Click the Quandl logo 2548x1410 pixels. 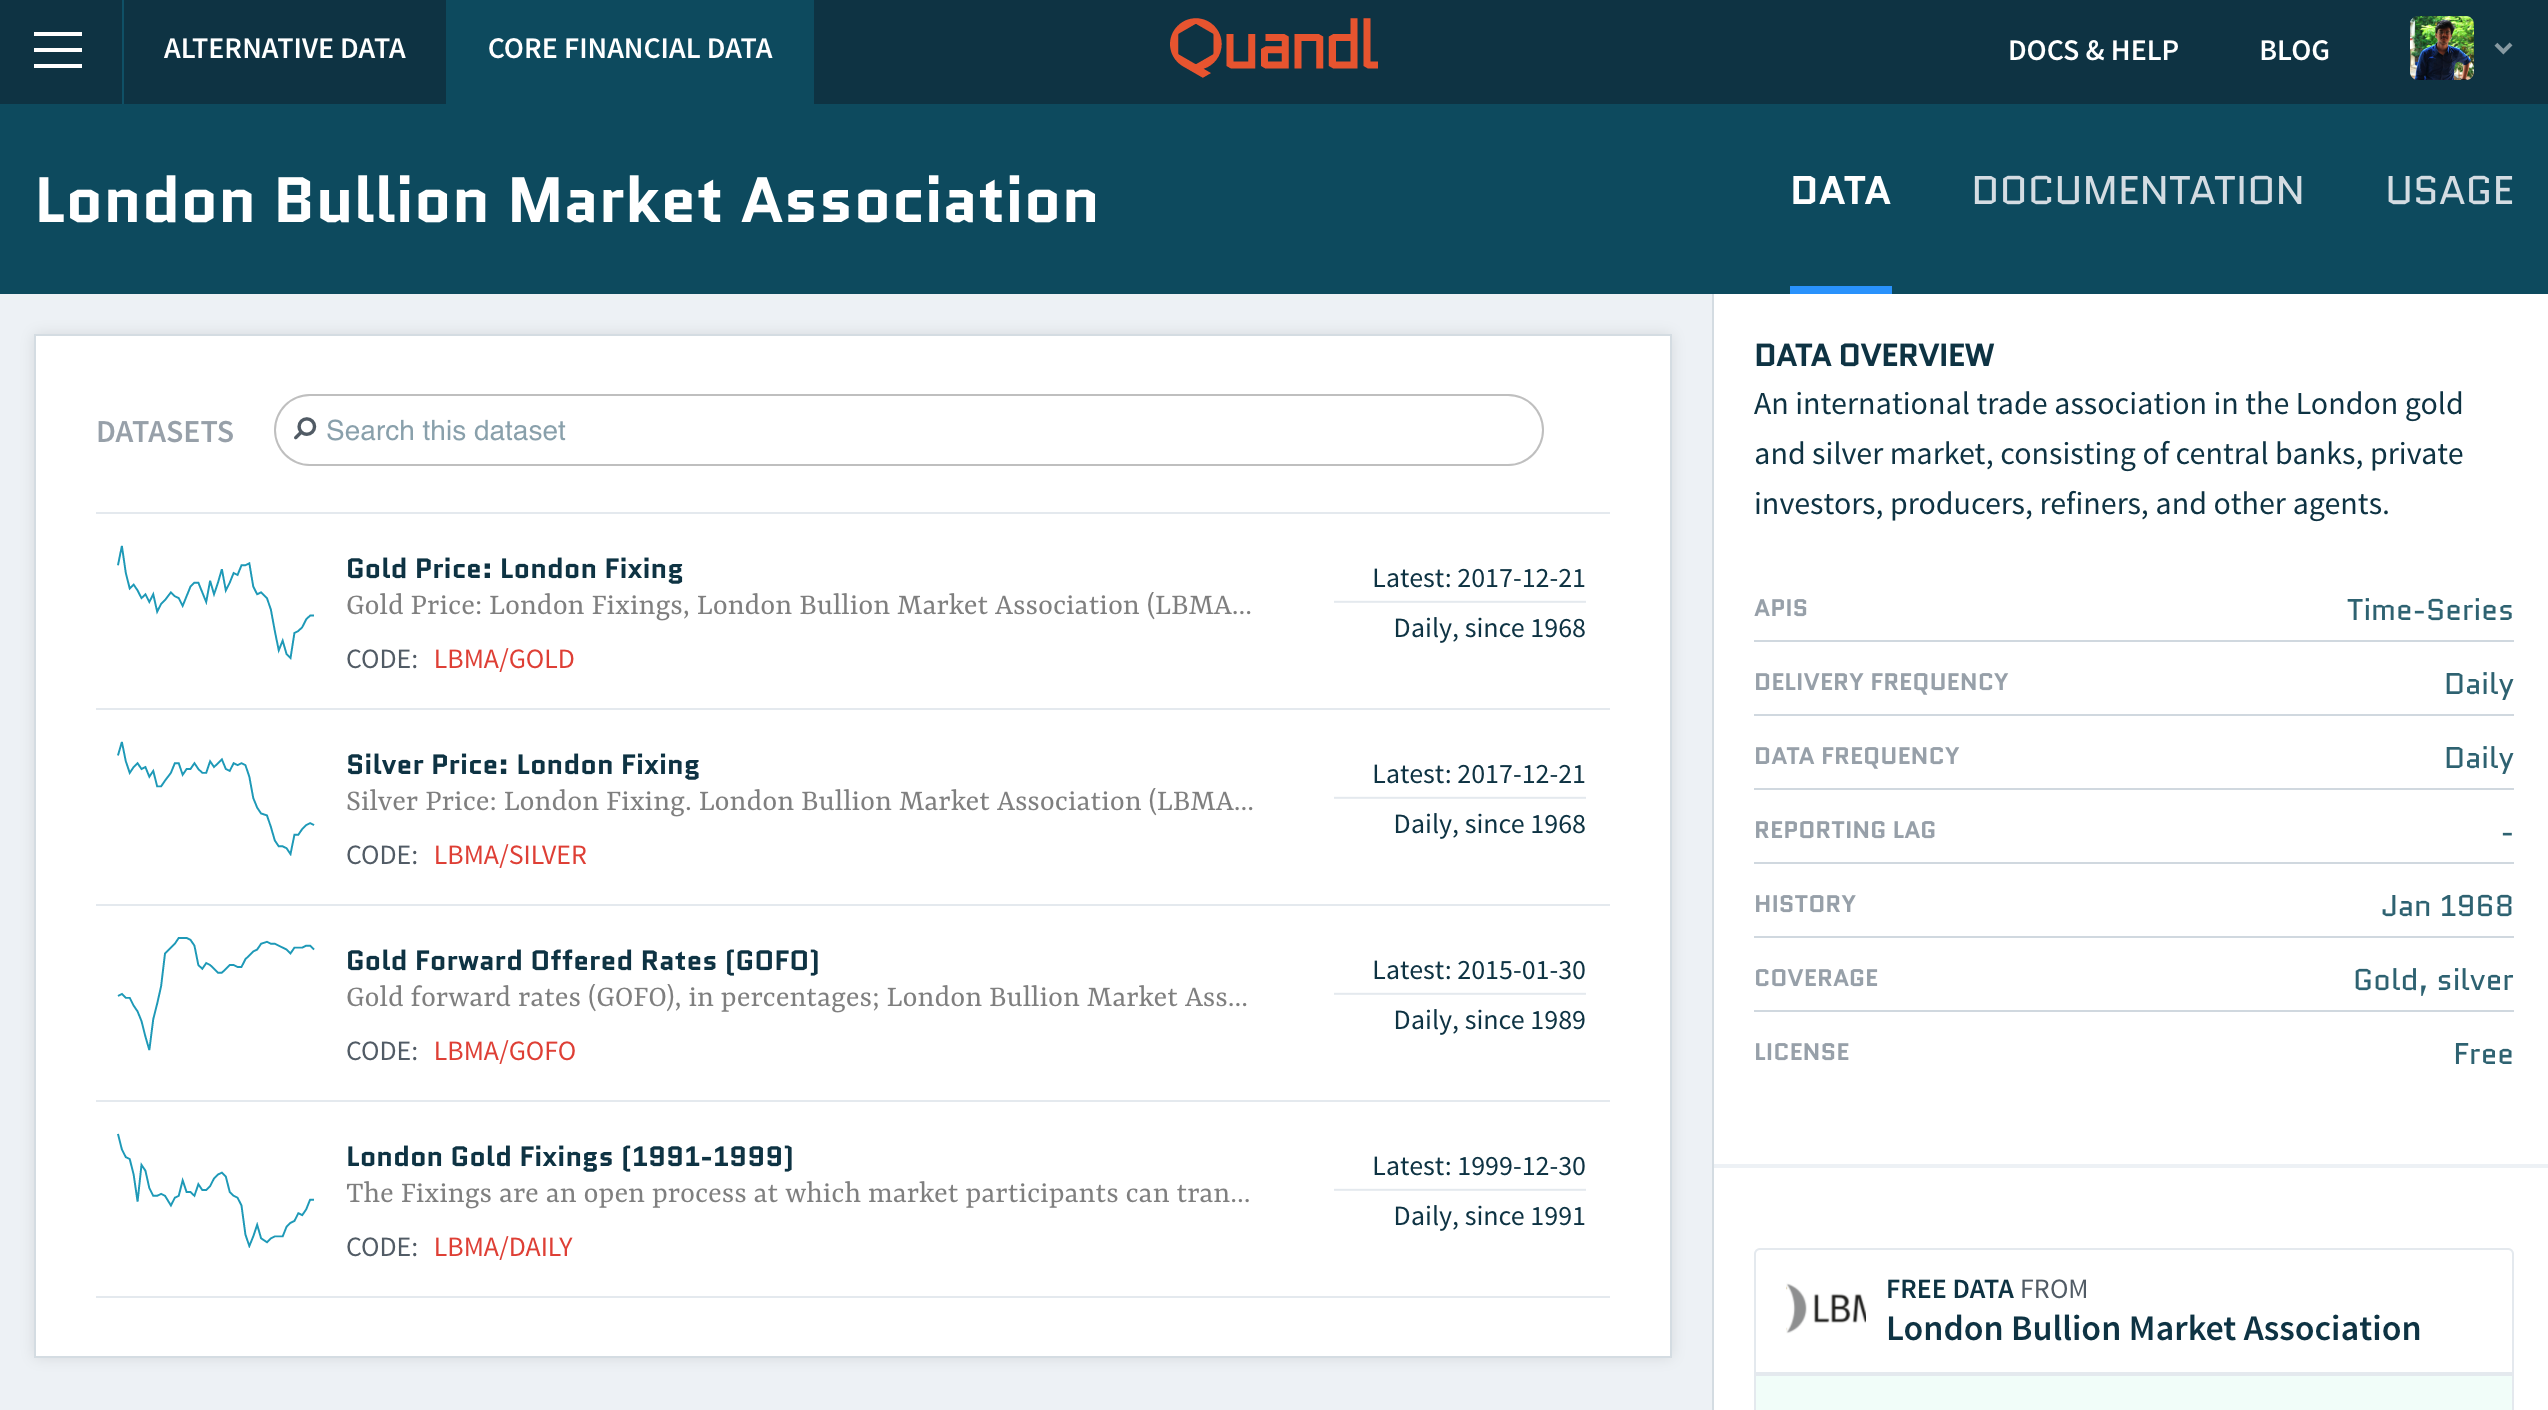coord(1273,47)
